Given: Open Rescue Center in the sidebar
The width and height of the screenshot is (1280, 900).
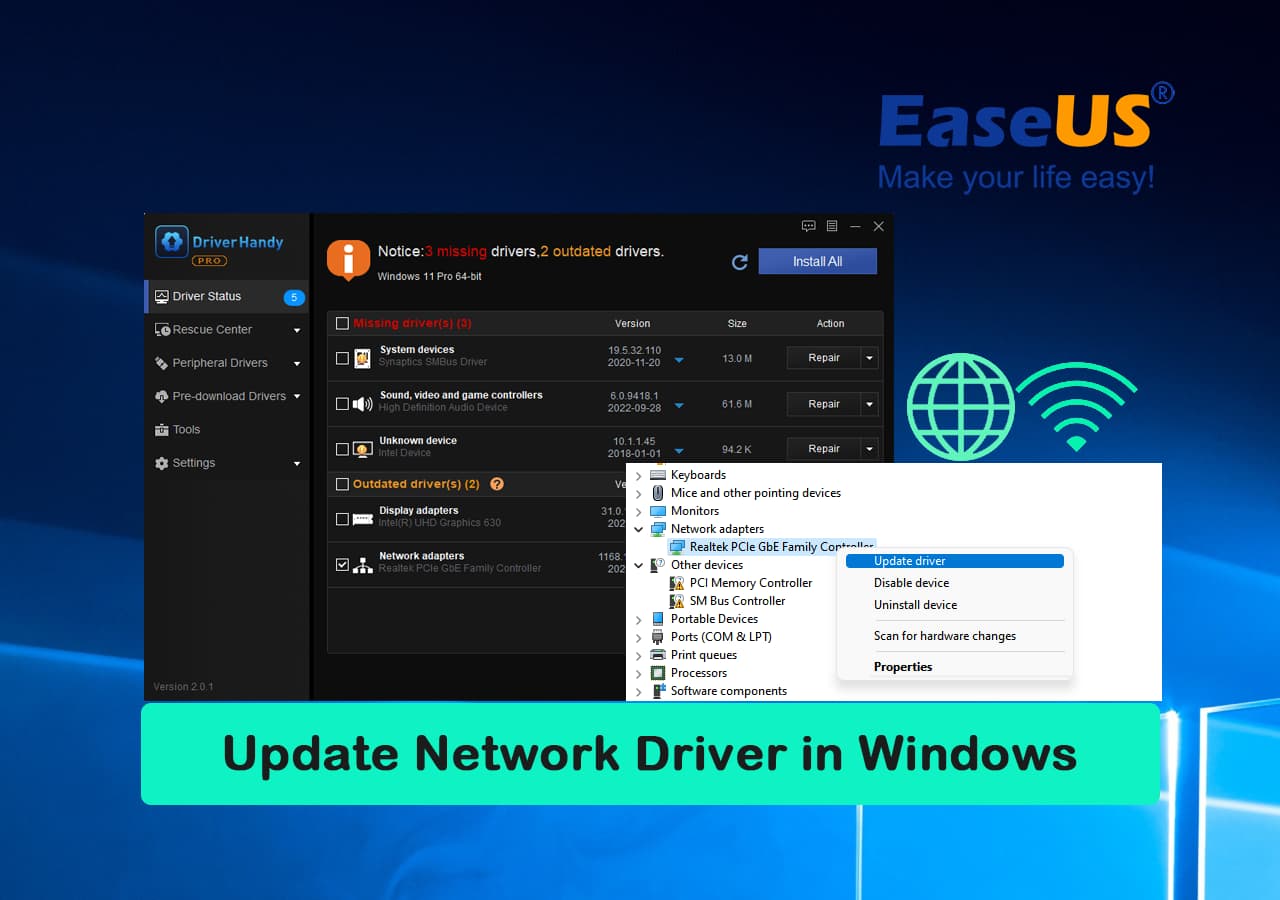Looking at the screenshot, I should point(226,330).
